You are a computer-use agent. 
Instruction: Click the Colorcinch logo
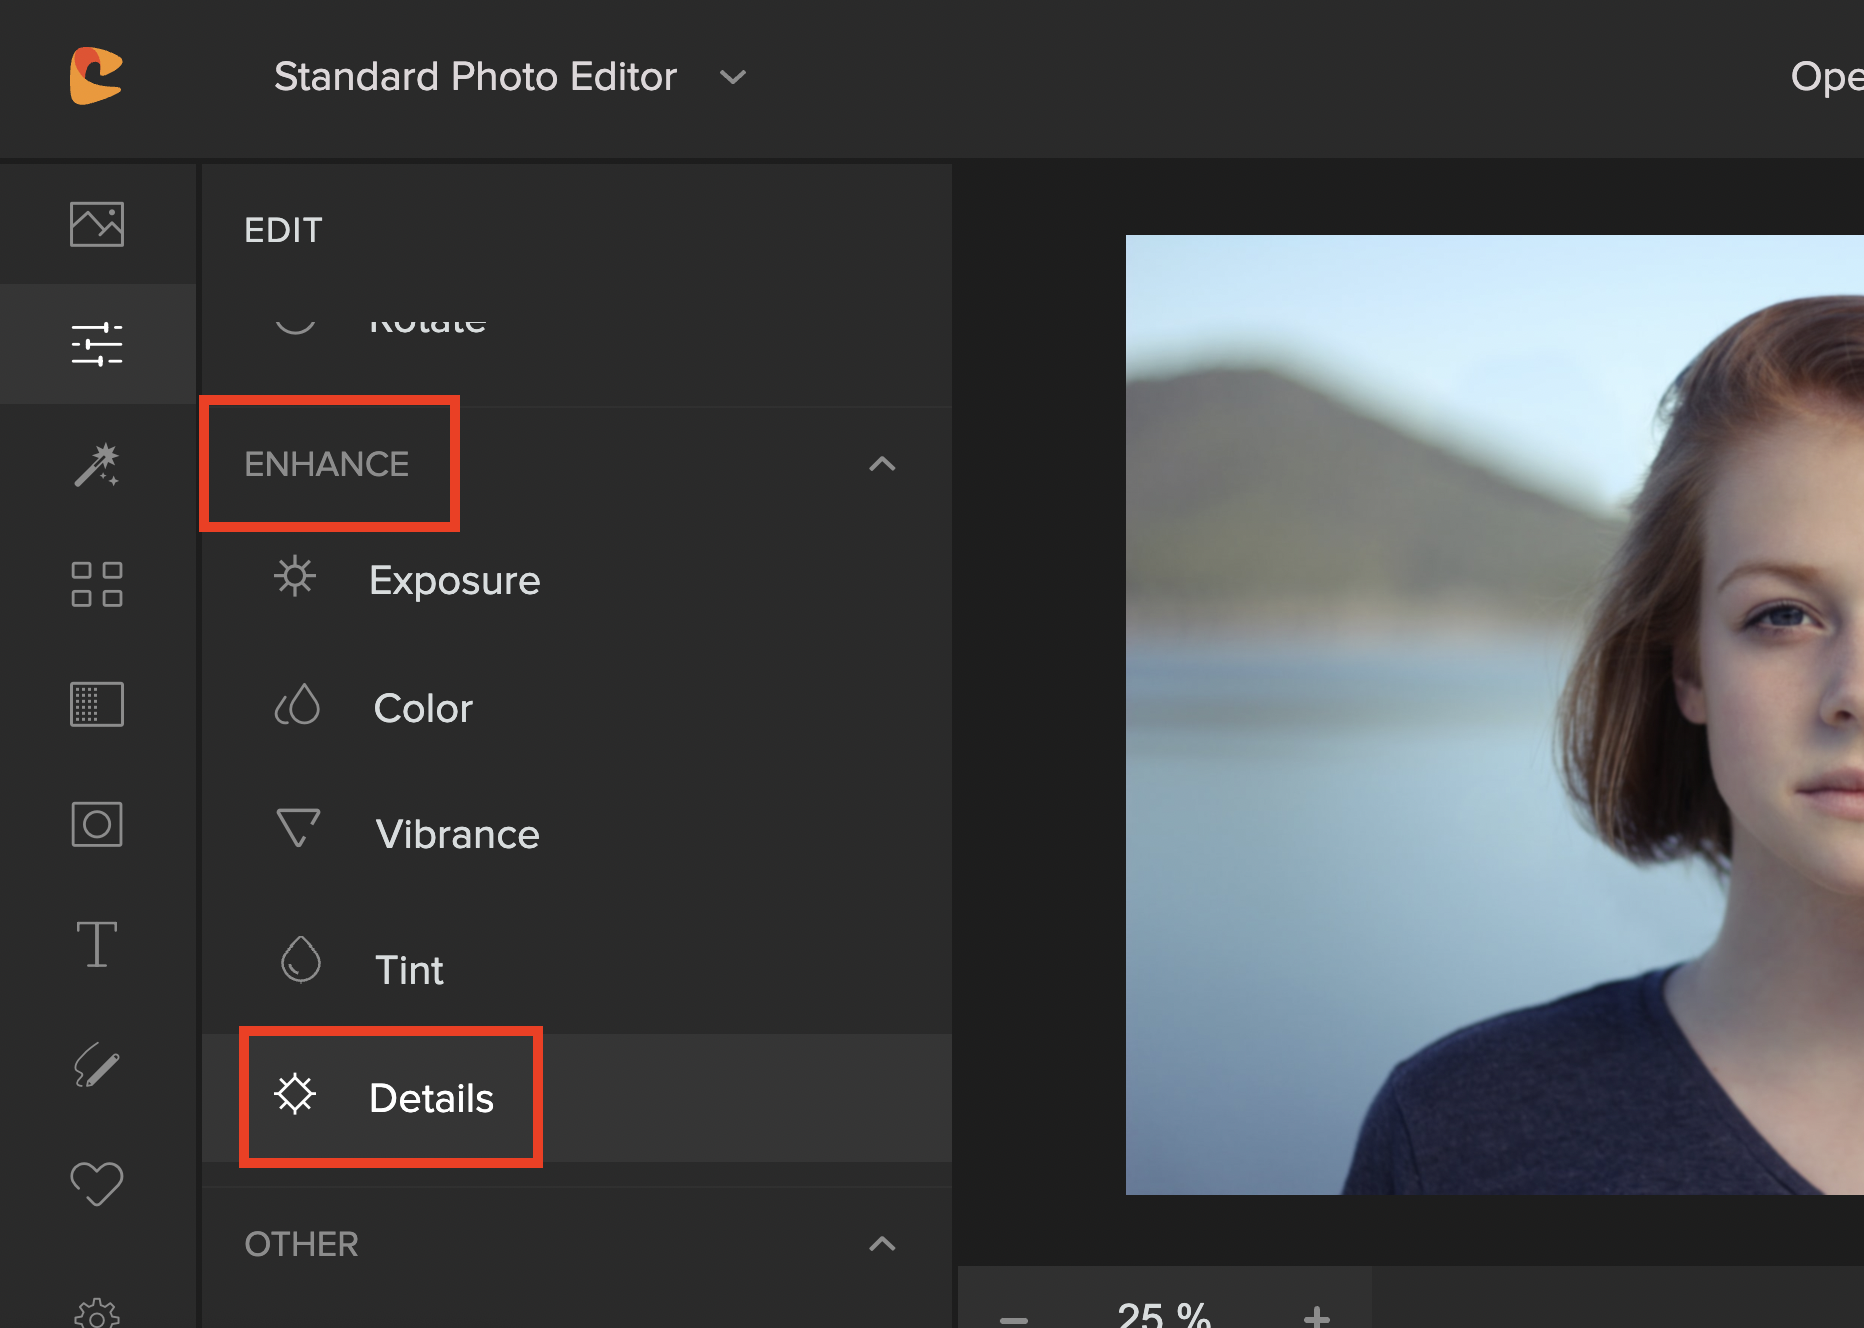coord(96,76)
